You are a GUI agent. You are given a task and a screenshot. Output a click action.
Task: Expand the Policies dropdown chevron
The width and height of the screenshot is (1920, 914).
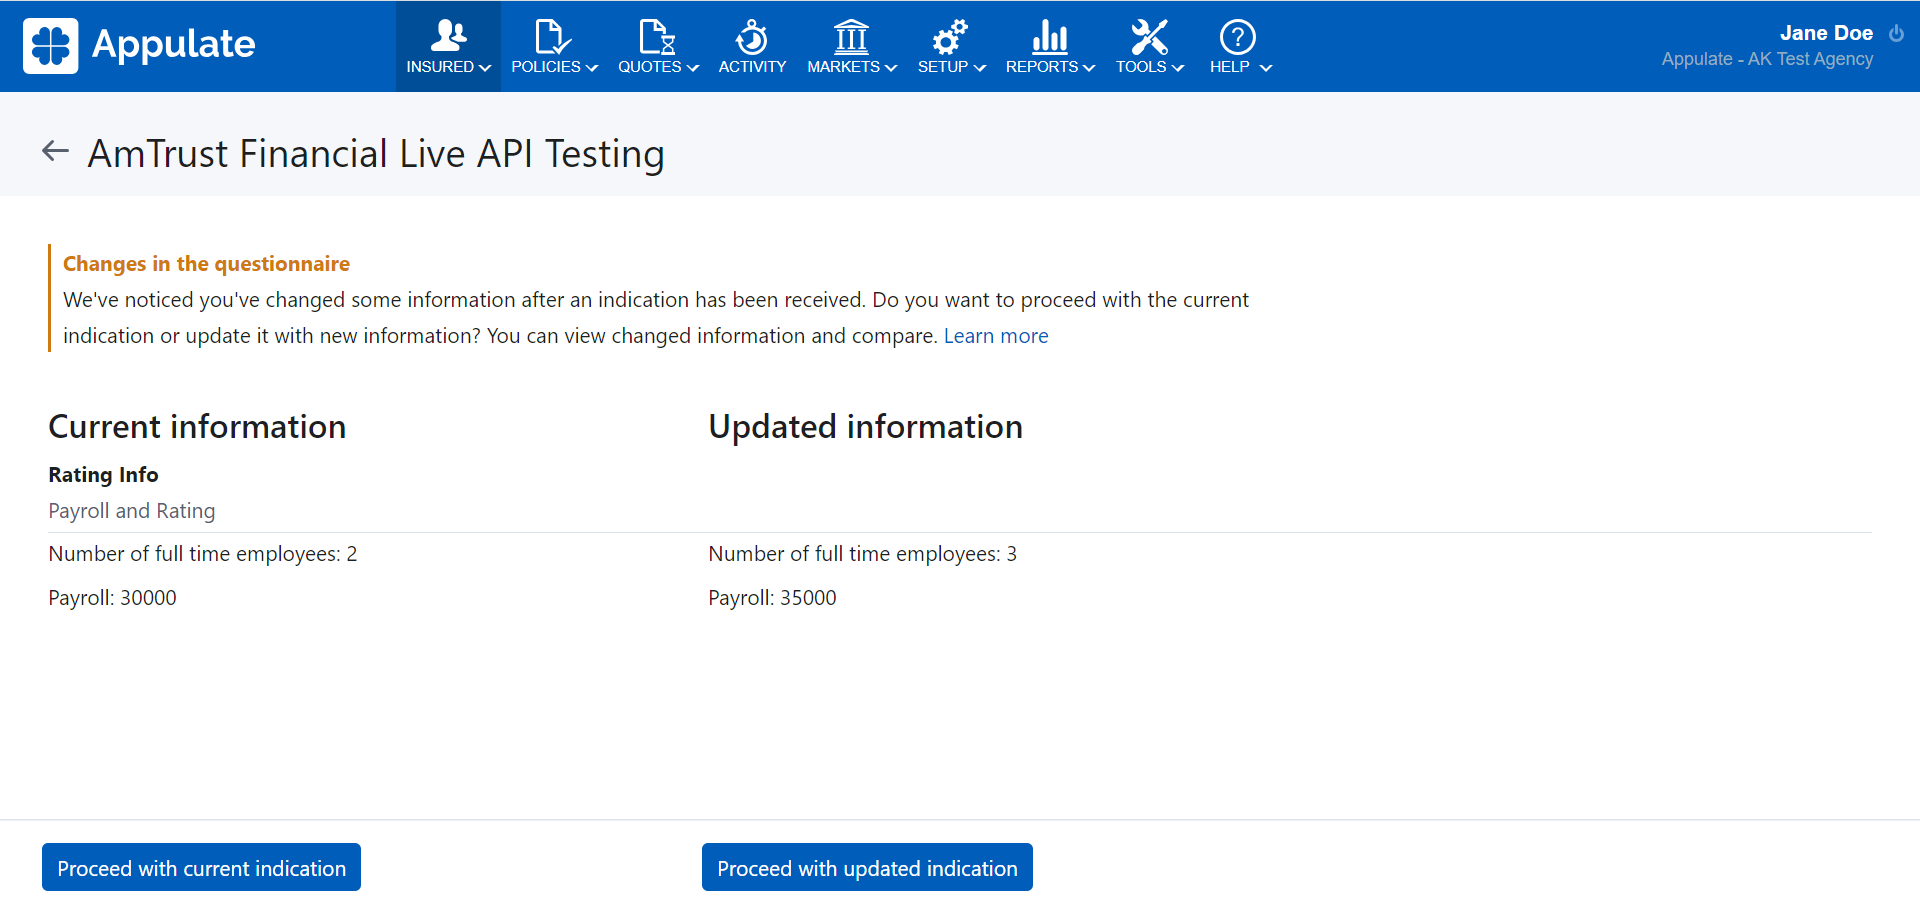592,68
